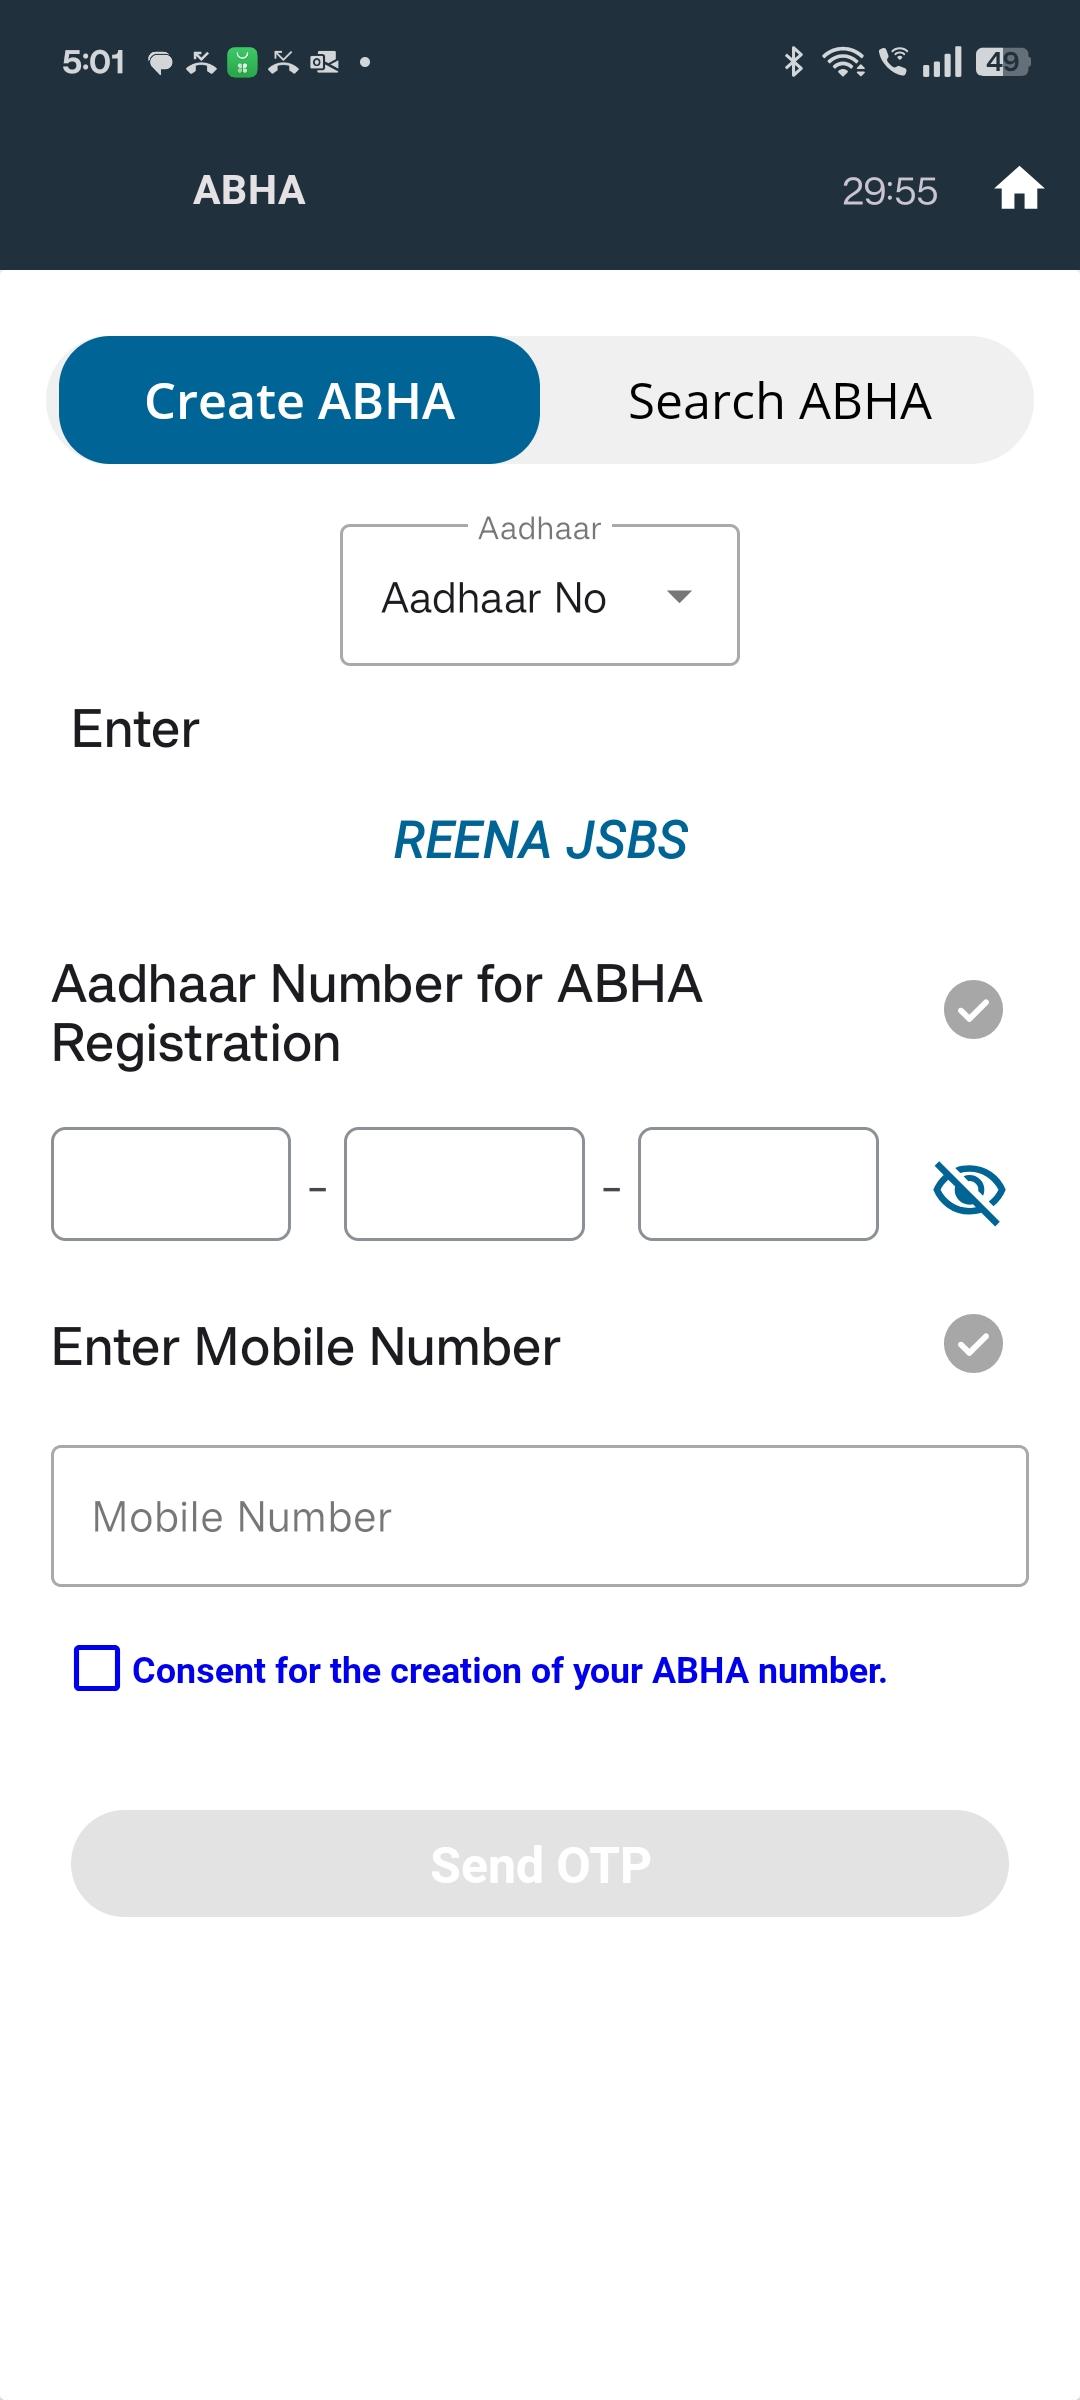Switch to Search ABHA tab

click(780, 401)
